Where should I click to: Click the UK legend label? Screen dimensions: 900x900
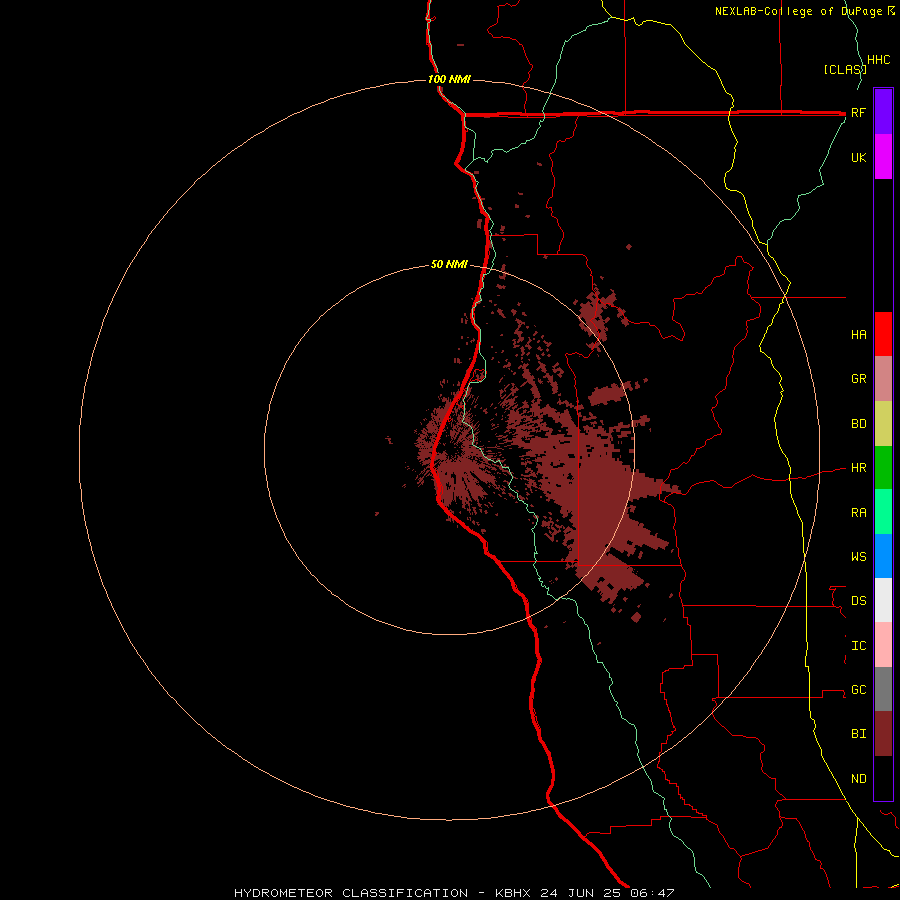(x=858, y=157)
